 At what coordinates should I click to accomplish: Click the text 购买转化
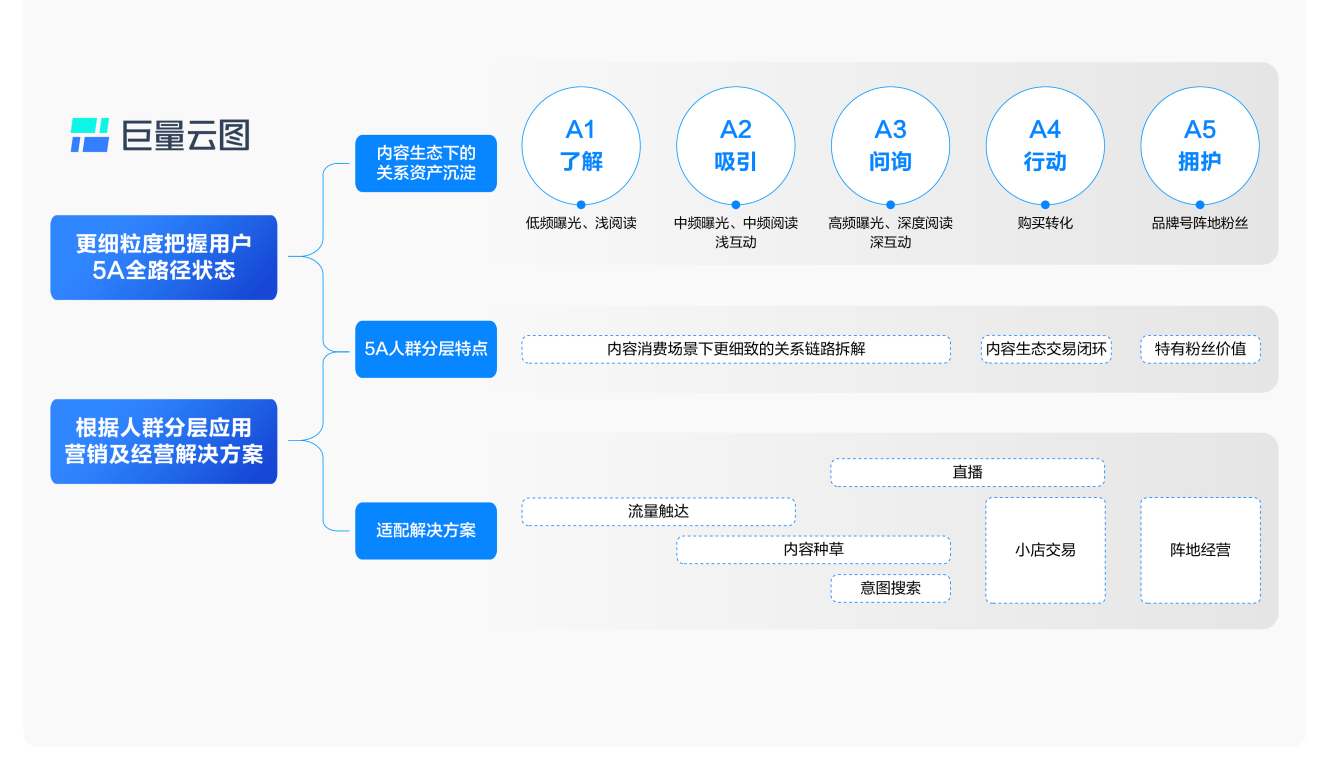pyautogui.click(x=1045, y=223)
